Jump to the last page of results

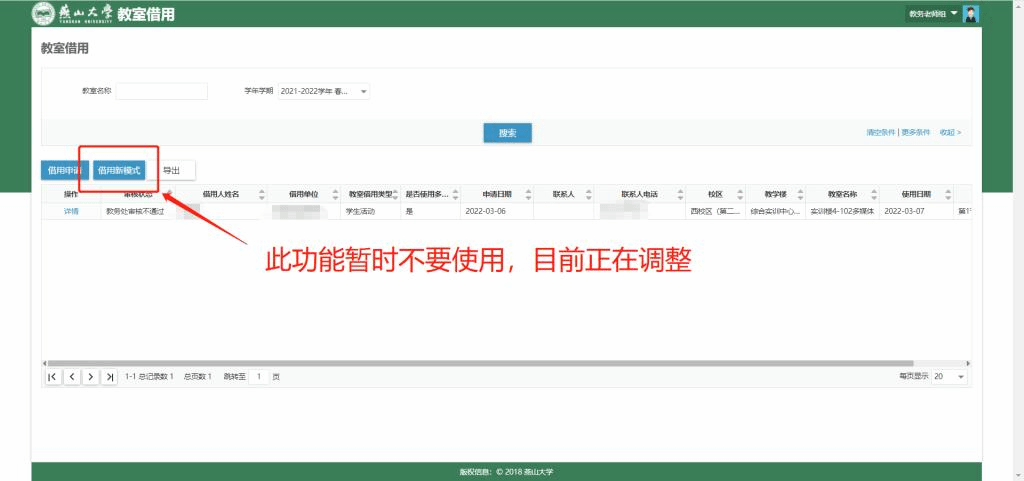pos(110,376)
